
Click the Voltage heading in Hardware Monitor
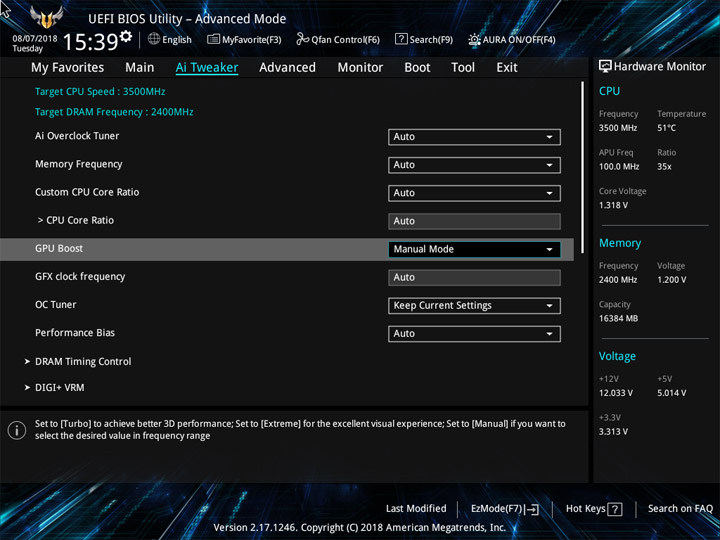618,356
